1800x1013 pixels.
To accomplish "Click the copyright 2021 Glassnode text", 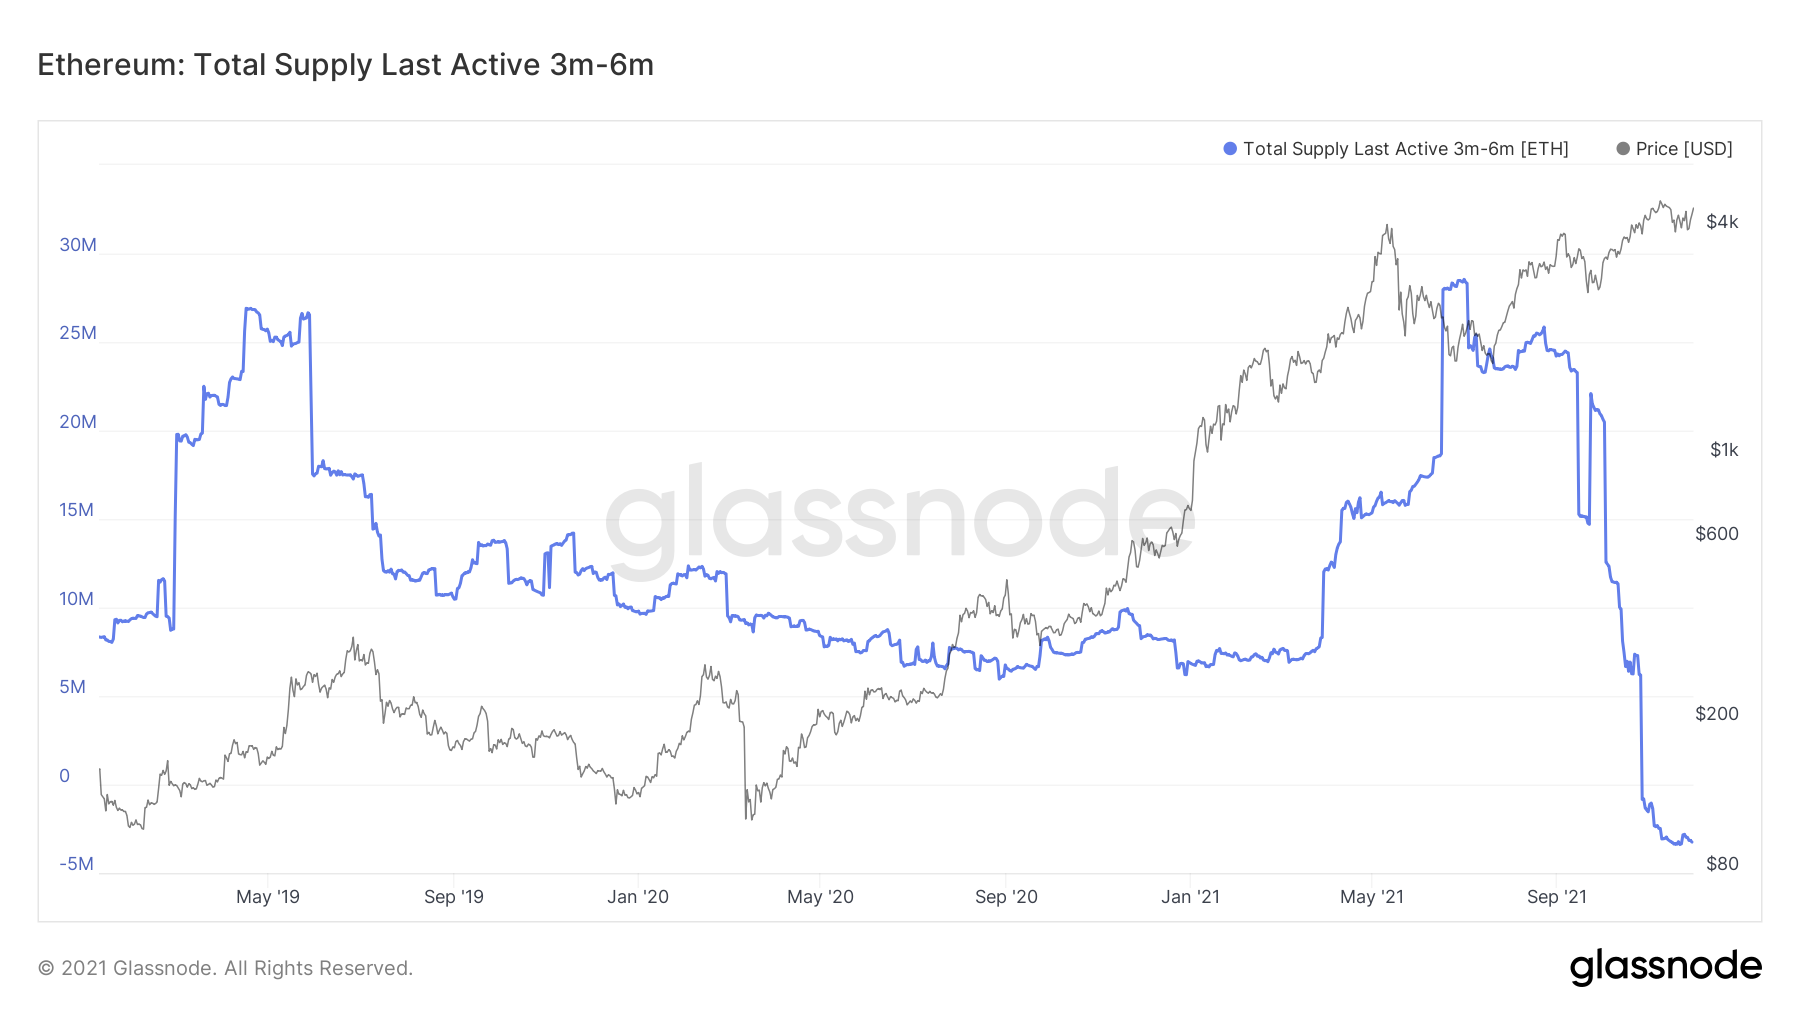I will tap(225, 968).
